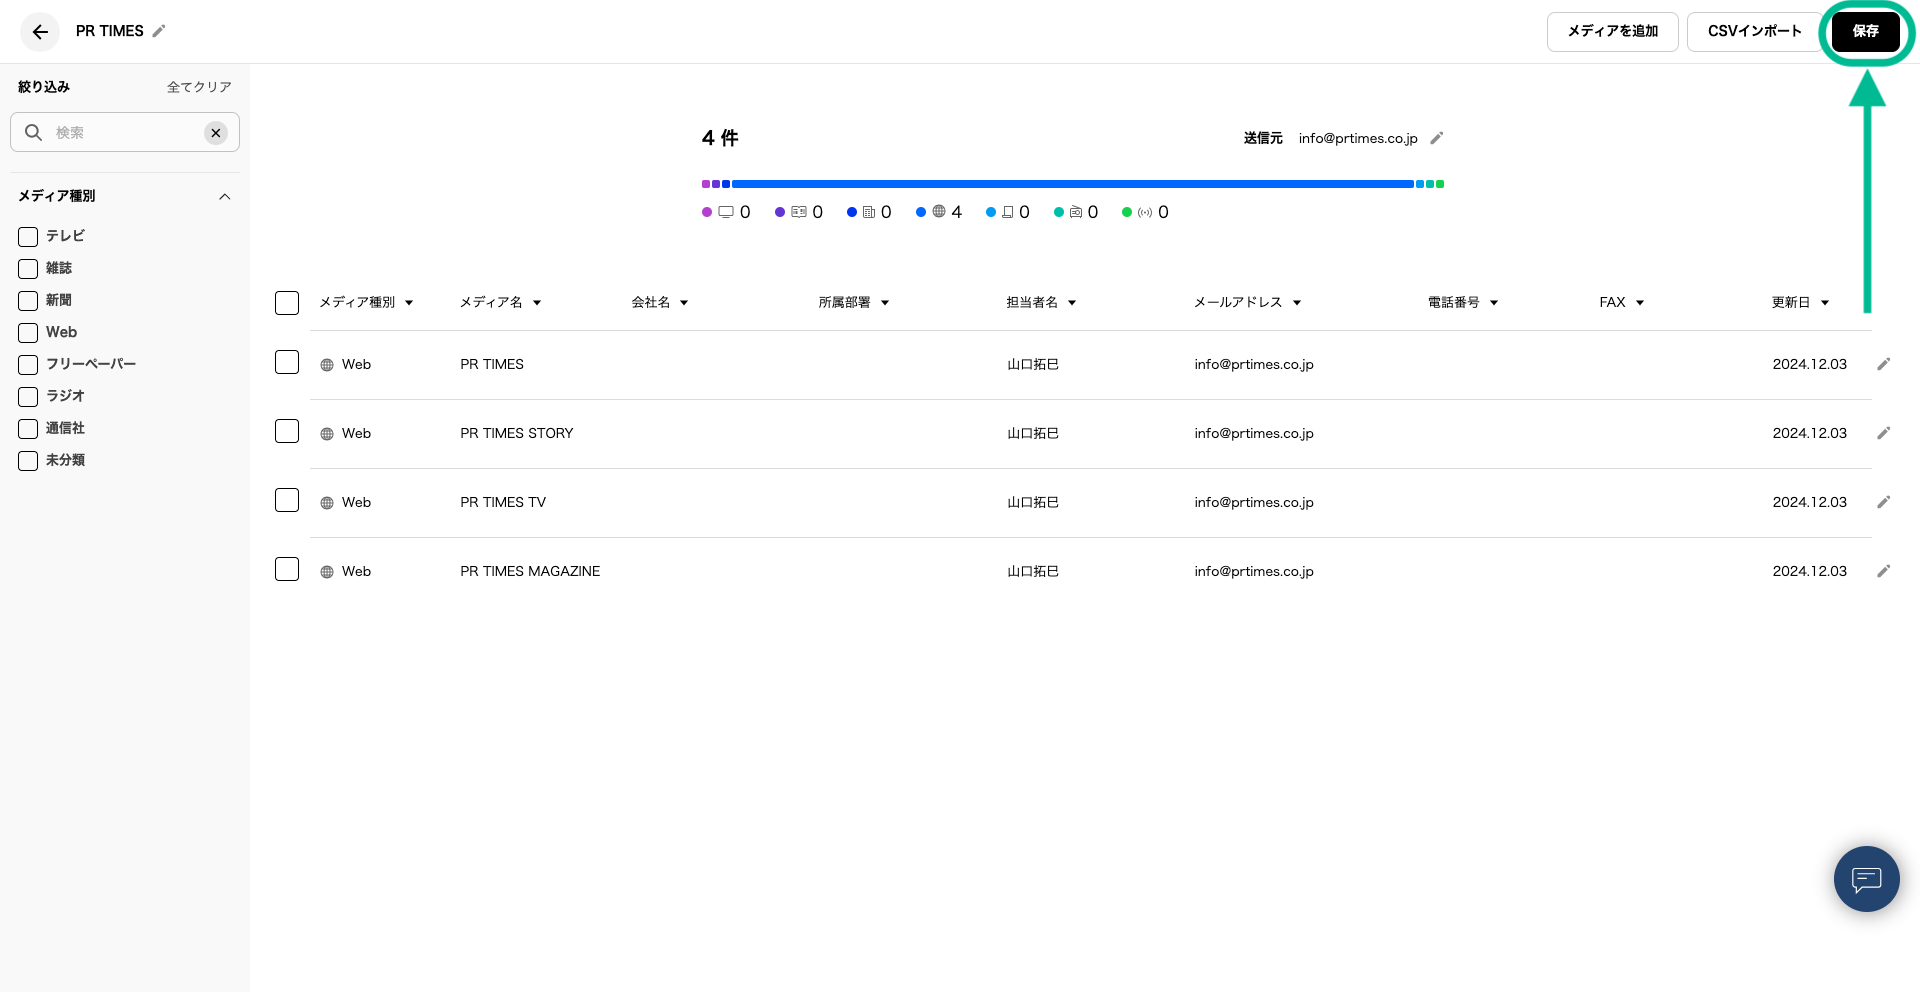Toggle the select-all rows checkbox
The height and width of the screenshot is (992, 1920).
[x=287, y=303]
